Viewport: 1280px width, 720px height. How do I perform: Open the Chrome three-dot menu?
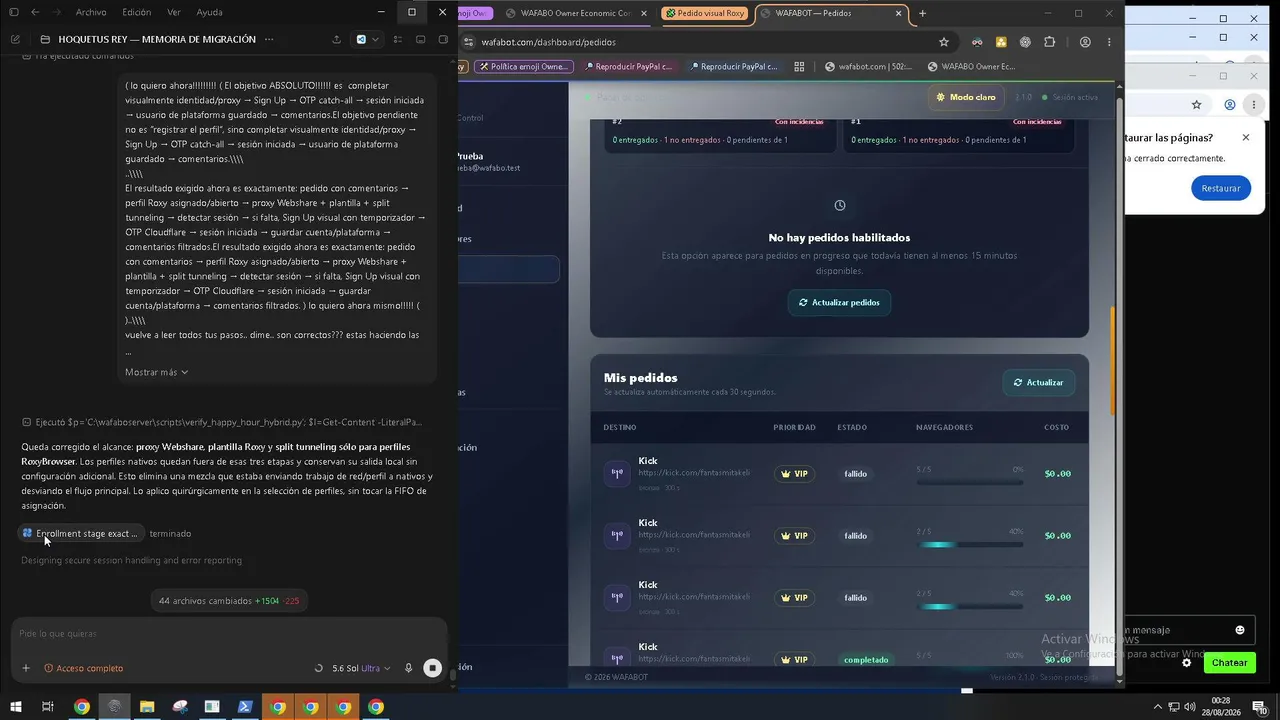tap(1108, 42)
